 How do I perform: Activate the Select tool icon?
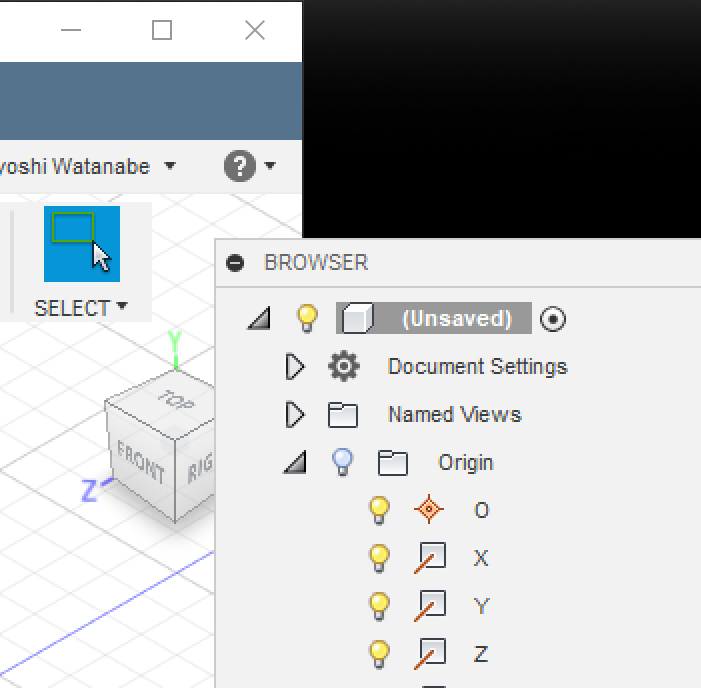[x=82, y=244]
